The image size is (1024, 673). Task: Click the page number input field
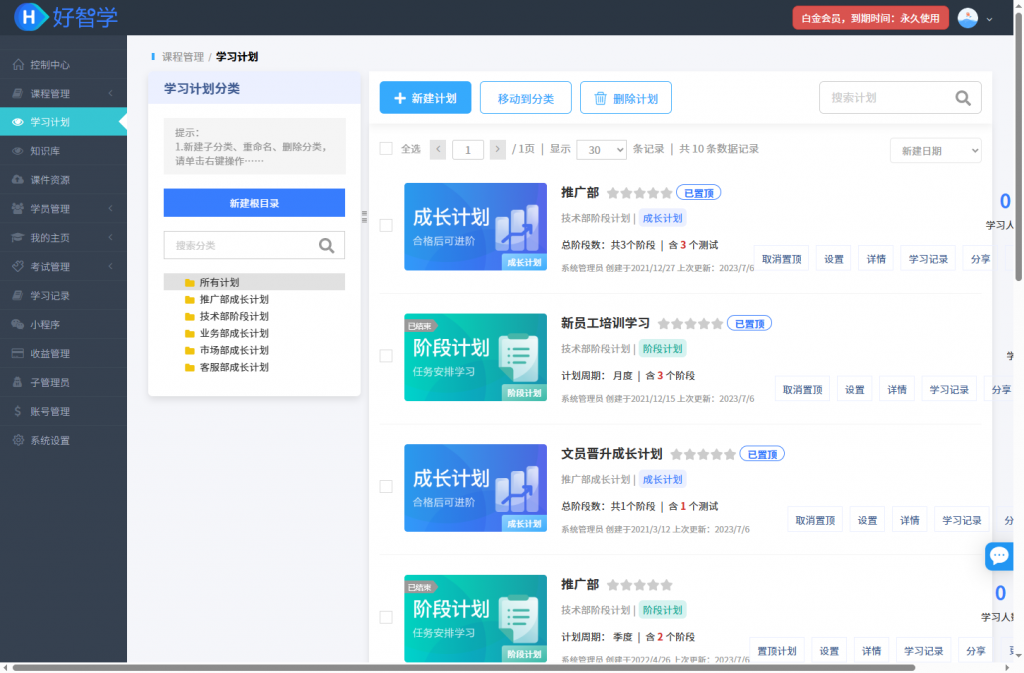468,150
